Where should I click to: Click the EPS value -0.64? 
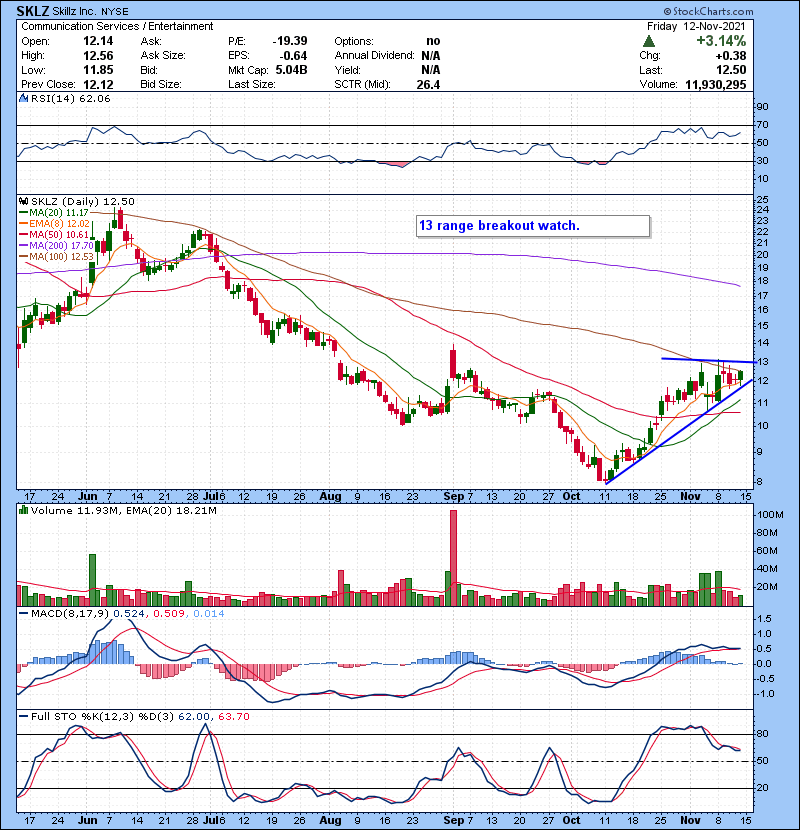coord(293,56)
